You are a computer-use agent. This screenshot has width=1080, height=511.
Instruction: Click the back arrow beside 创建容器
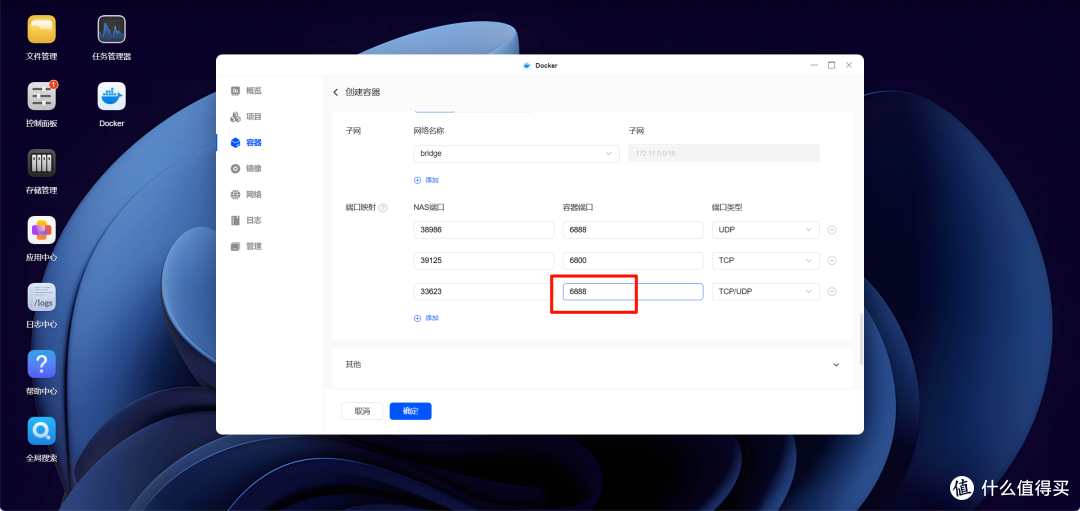[x=336, y=92]
